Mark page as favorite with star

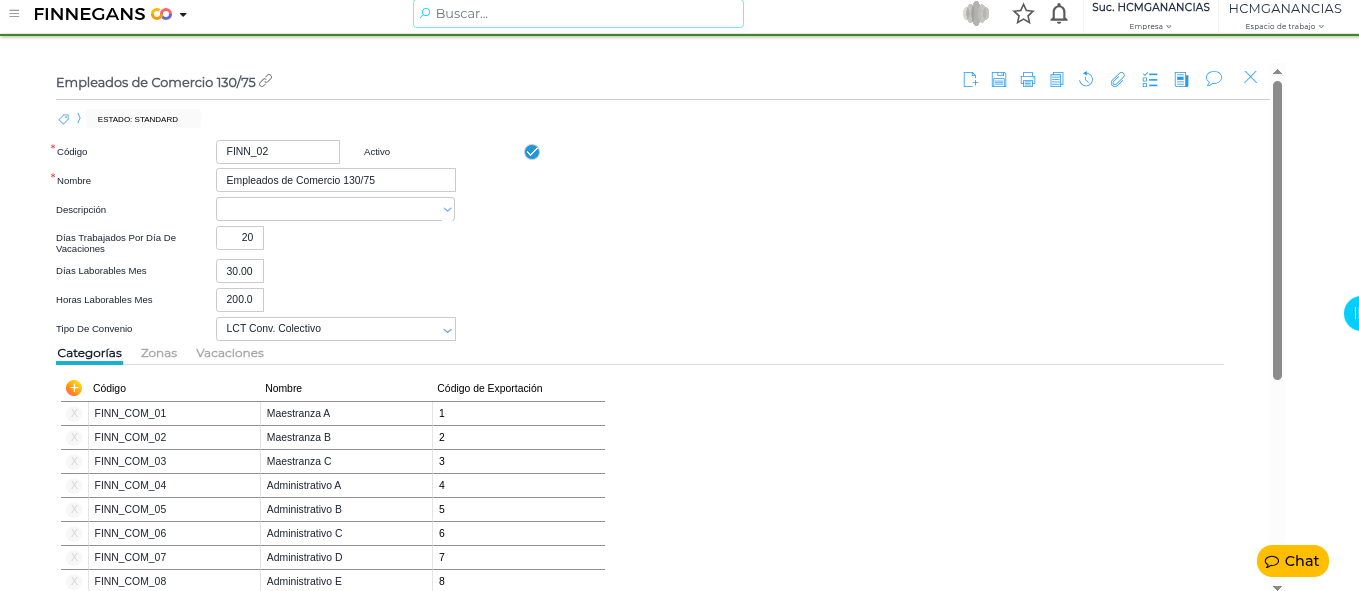pos(1023,14)
